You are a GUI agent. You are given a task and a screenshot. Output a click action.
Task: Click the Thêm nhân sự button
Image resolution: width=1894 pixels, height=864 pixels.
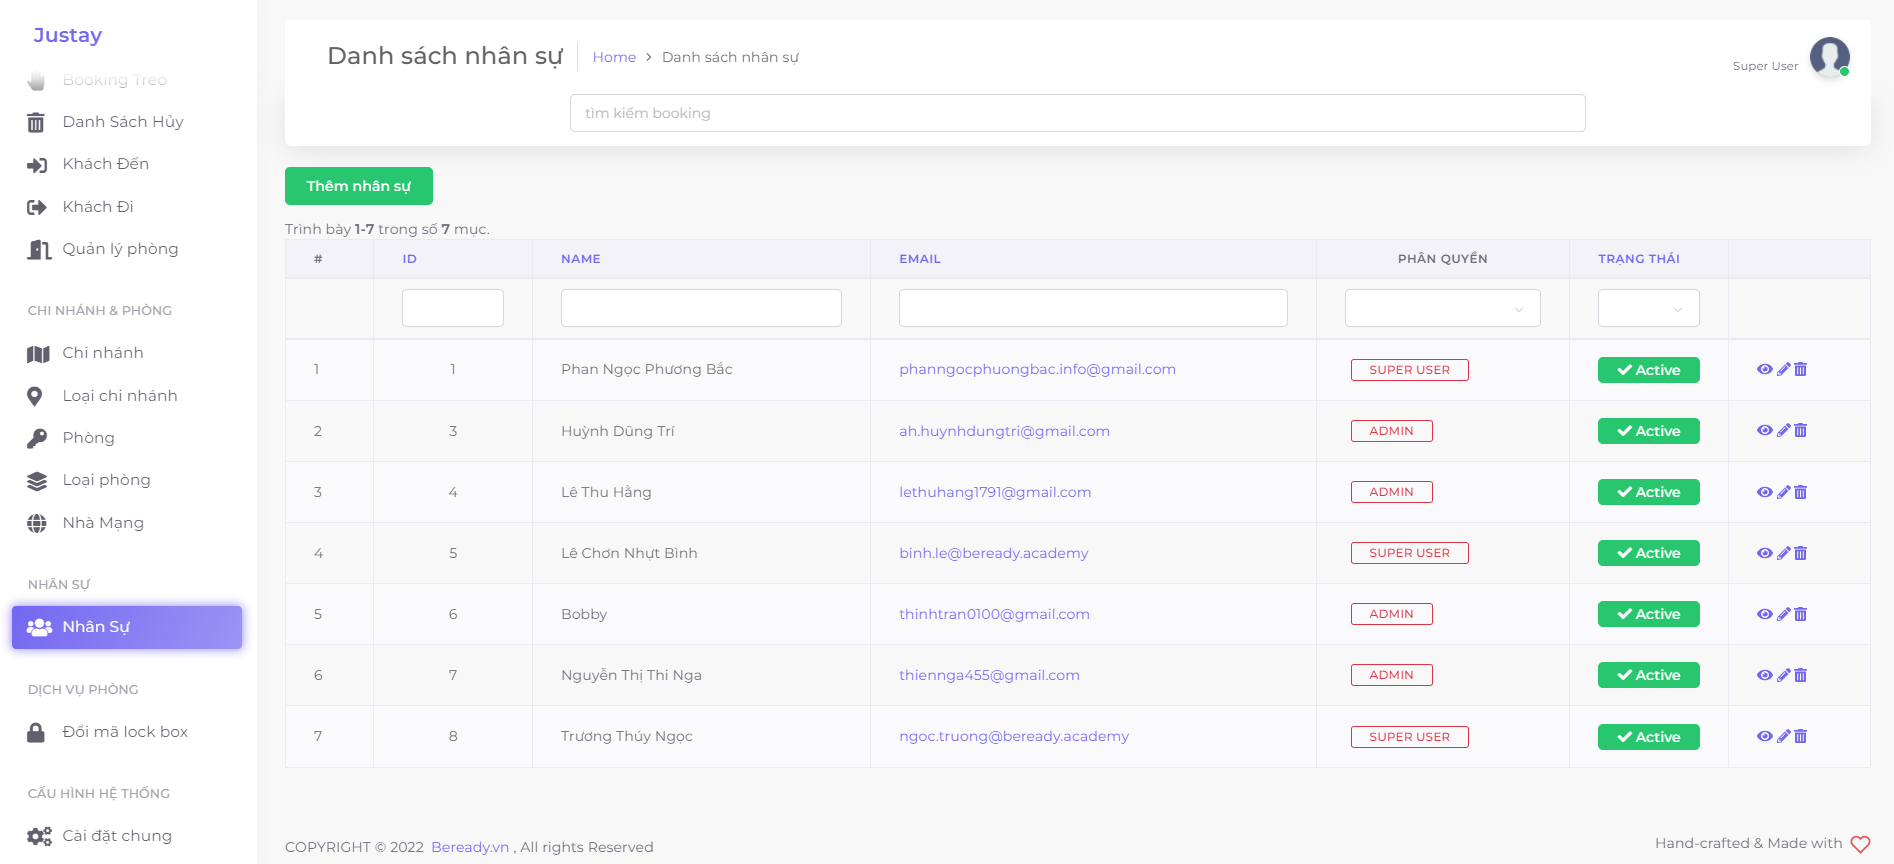coord(358,186)
